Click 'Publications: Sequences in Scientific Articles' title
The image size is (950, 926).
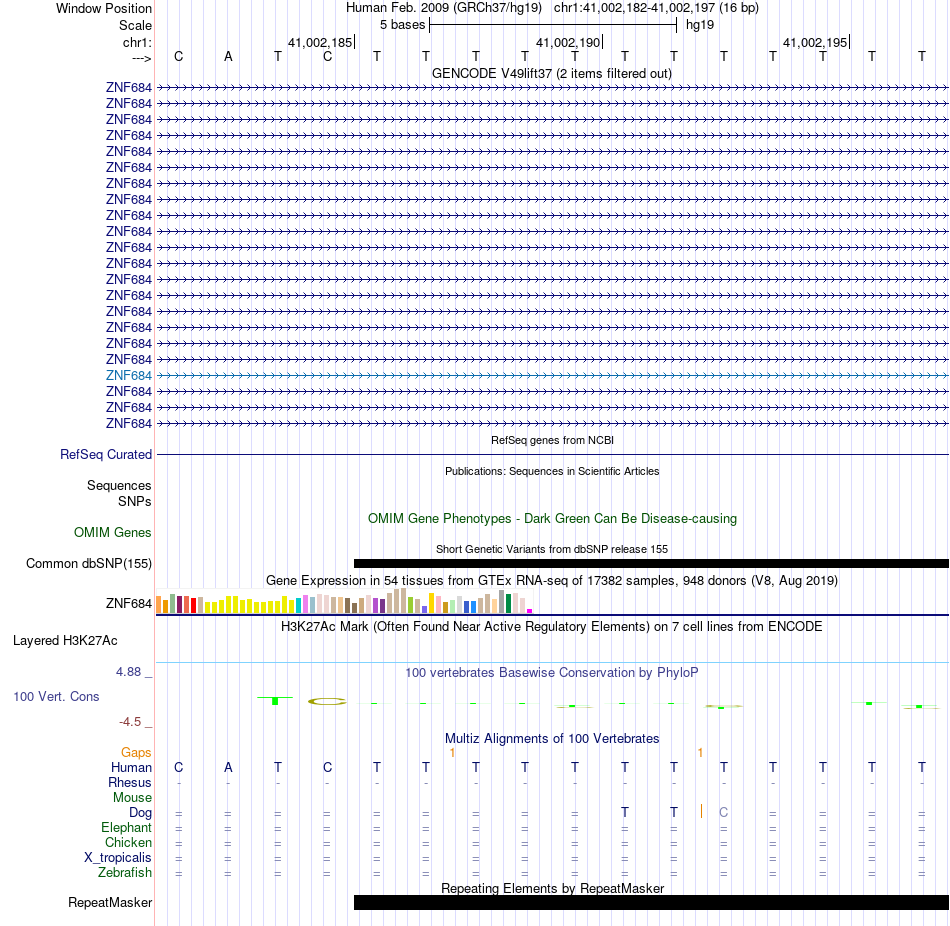552,471
